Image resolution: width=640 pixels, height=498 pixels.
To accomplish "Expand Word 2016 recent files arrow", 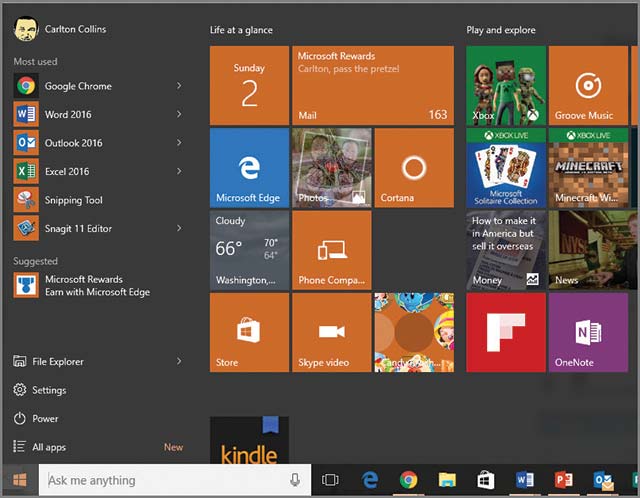I will point(179,115).
